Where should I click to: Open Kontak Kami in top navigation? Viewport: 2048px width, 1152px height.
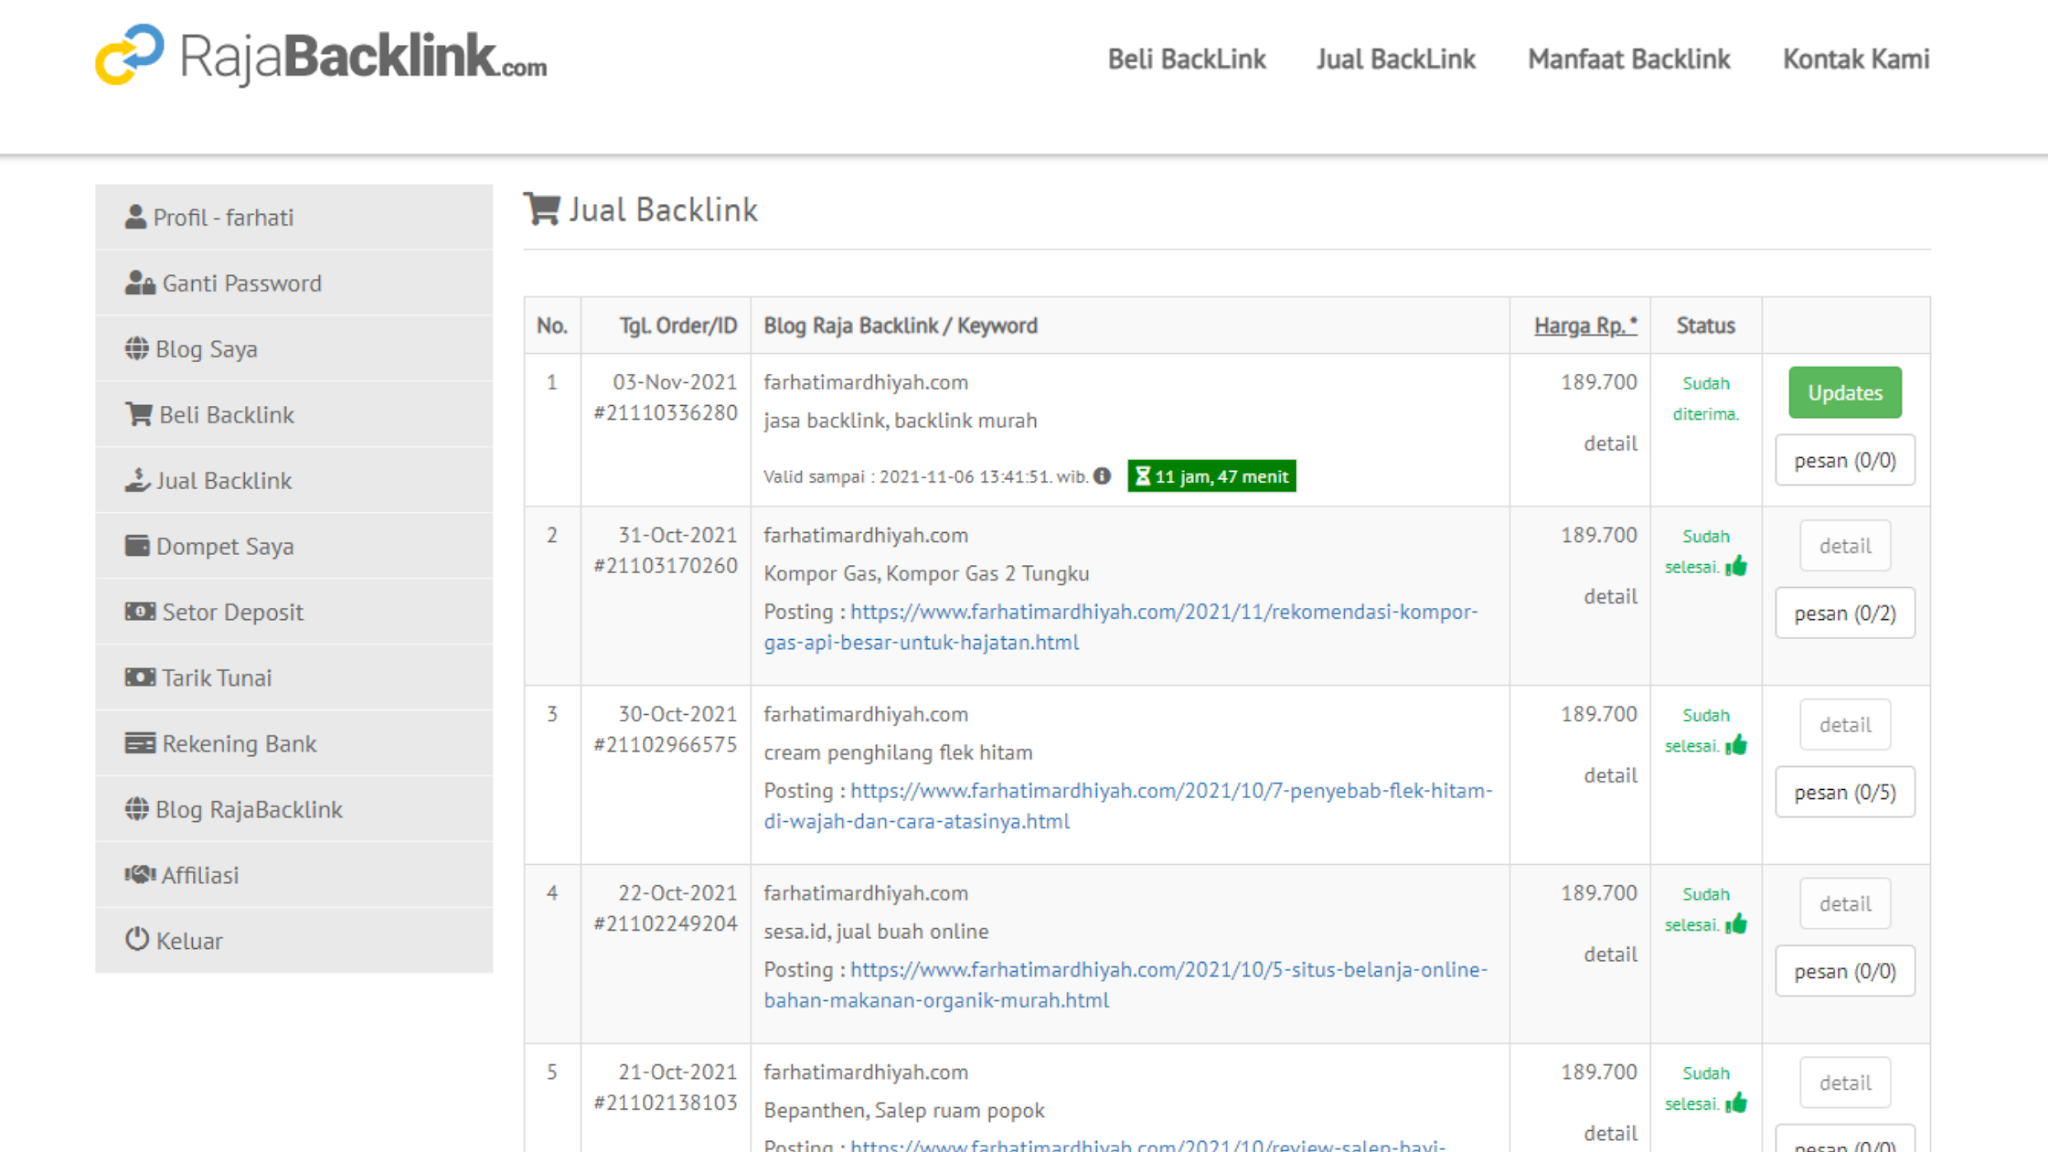click(1855, 59)
